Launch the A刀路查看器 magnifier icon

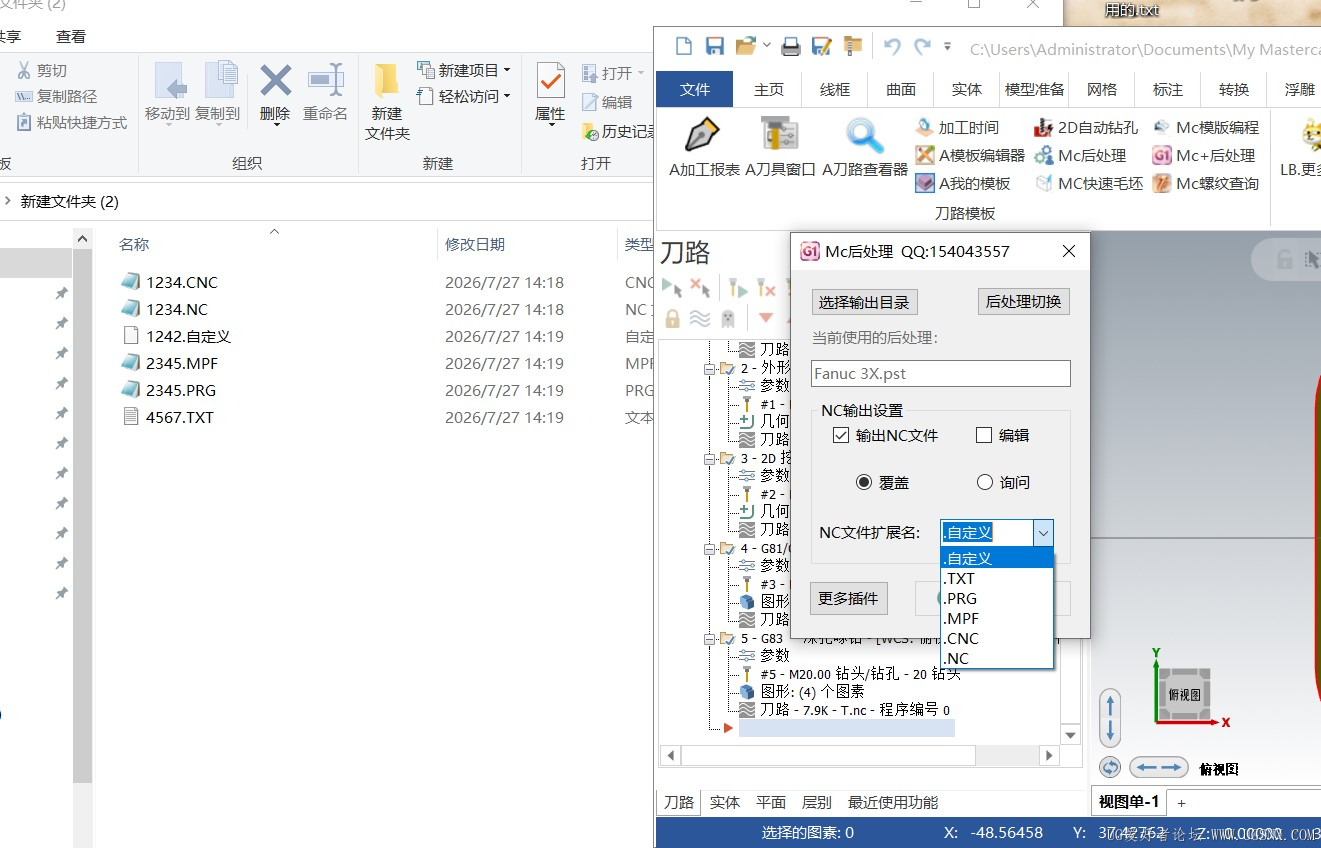(864, 135)
